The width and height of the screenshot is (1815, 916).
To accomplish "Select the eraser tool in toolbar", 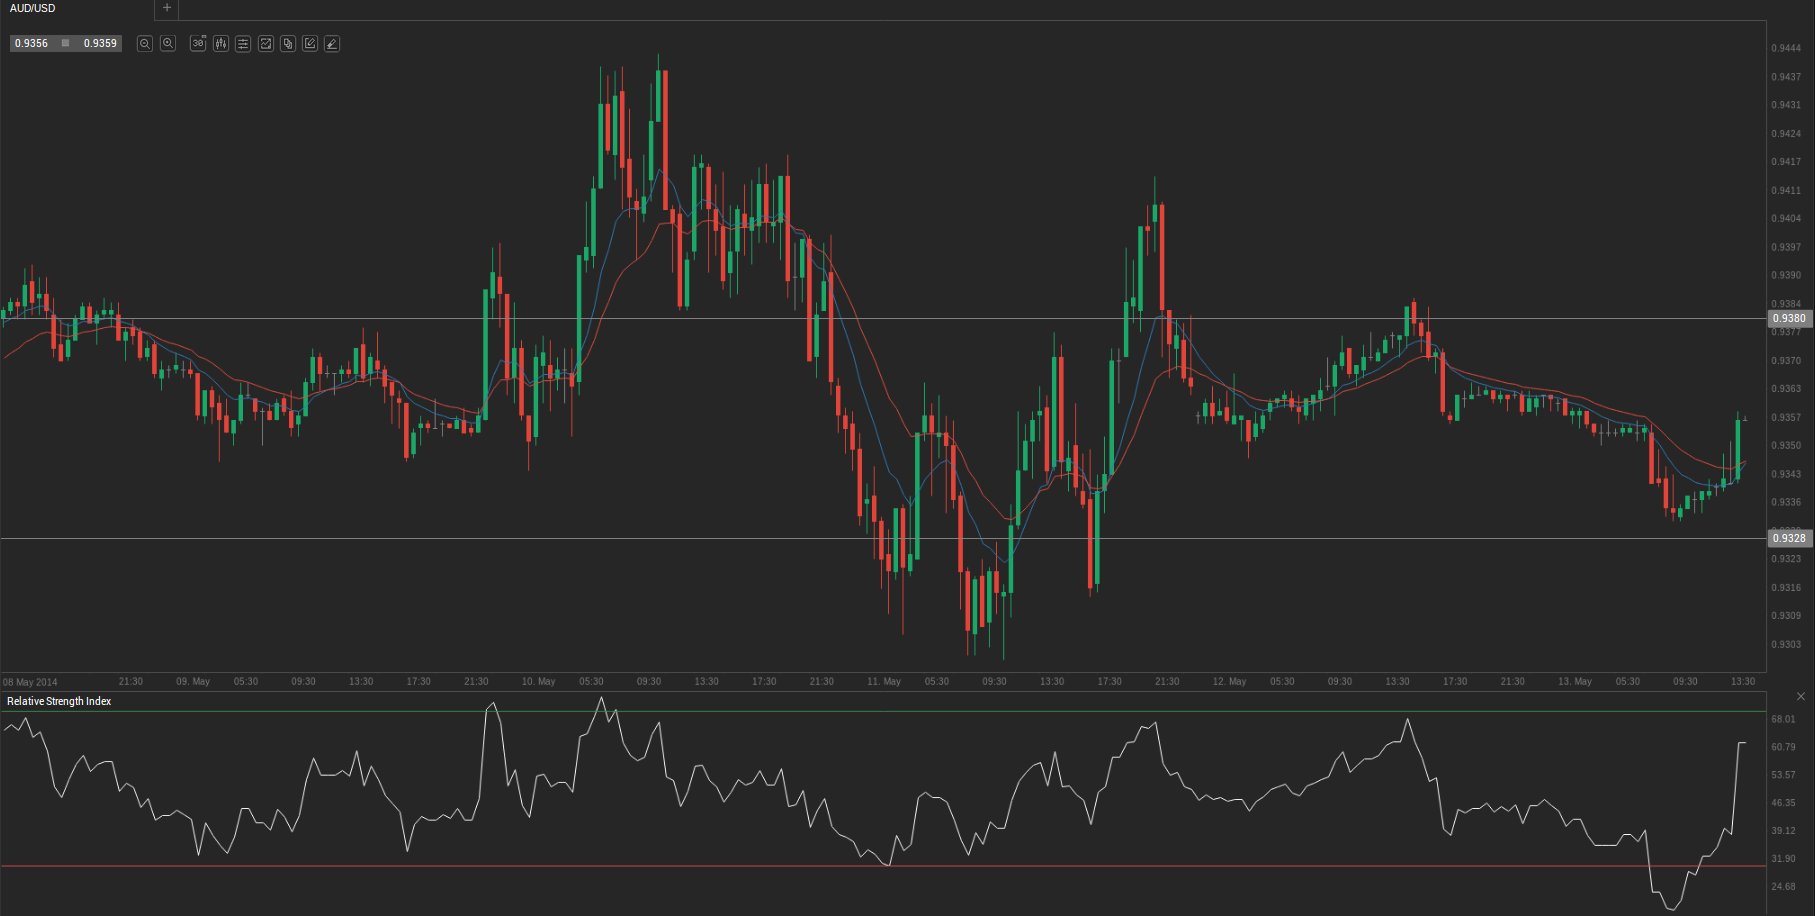I will tap(332, 44).
